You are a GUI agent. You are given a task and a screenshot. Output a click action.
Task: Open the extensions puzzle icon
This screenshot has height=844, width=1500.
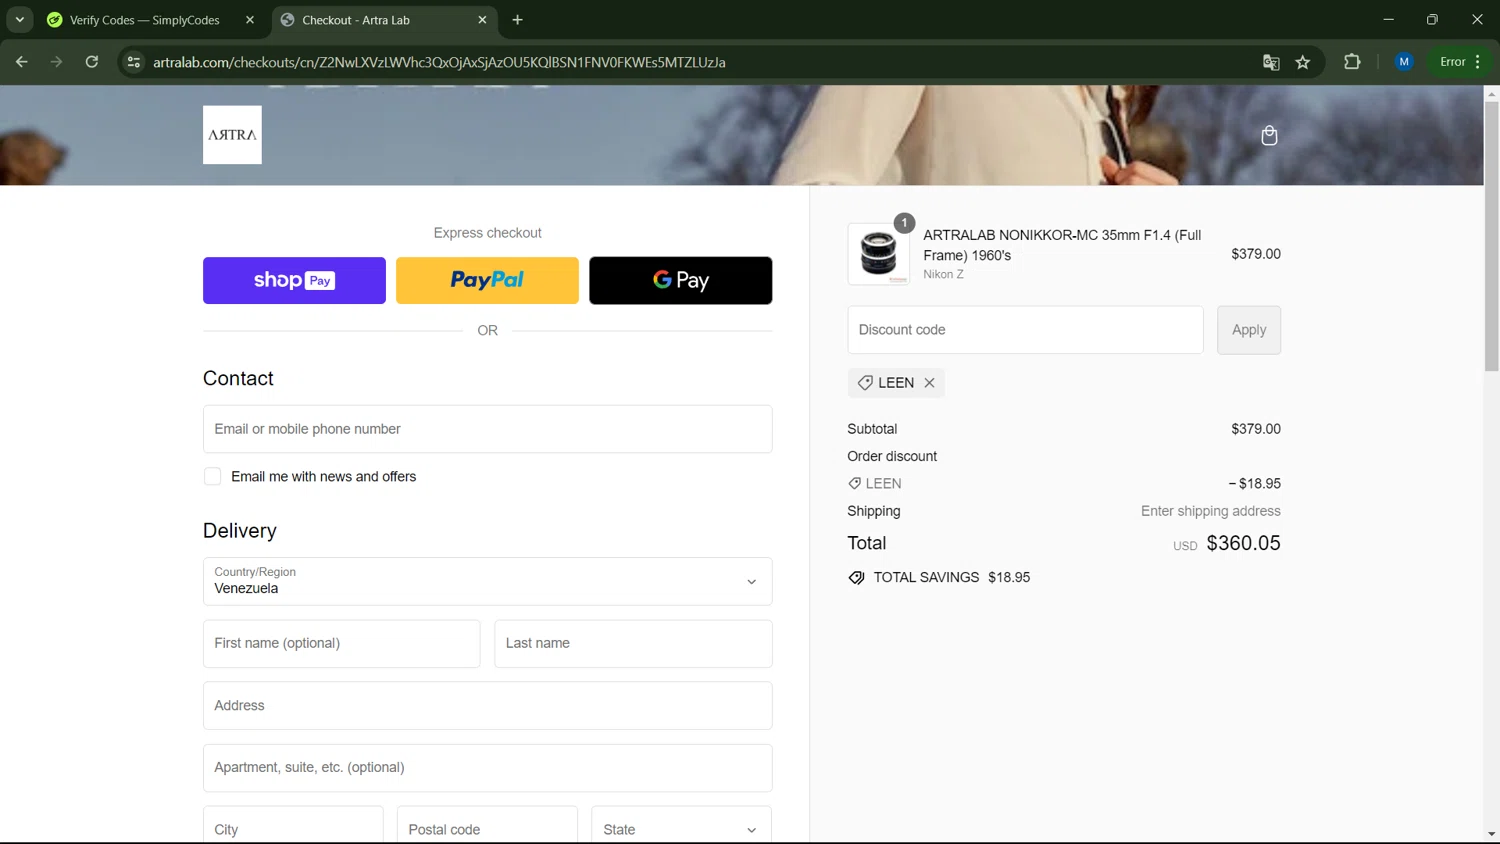coord(1352,62)
